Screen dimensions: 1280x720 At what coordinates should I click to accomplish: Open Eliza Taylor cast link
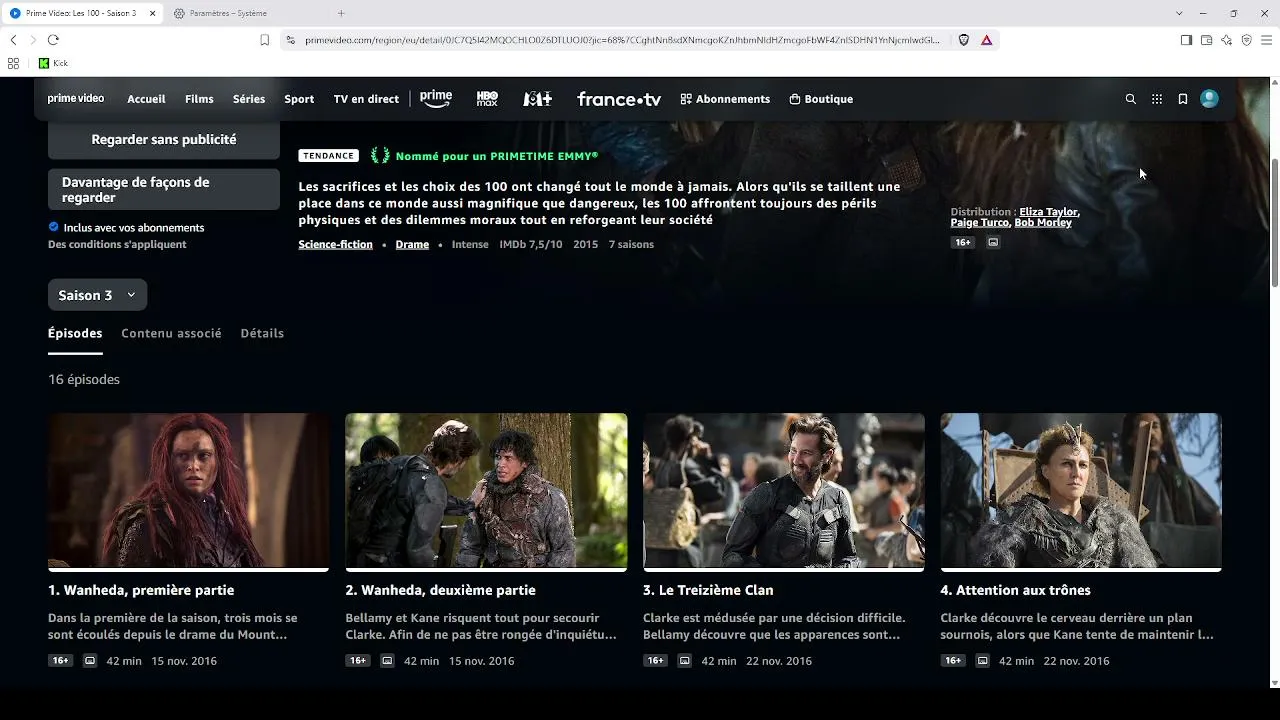point(1048,212)
